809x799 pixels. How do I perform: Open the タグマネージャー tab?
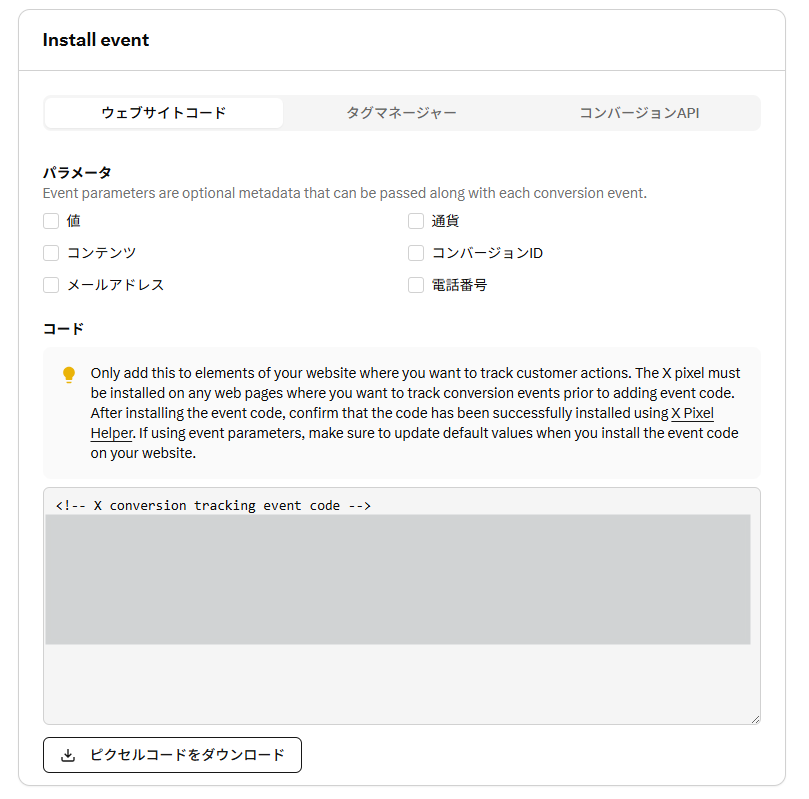(x=402, y=113)
